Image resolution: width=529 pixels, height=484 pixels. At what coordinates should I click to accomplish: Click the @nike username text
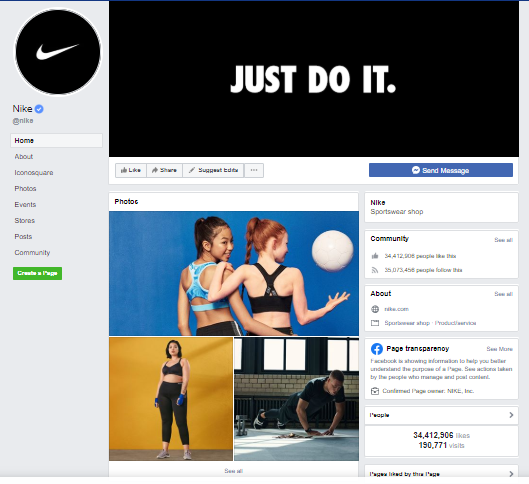click(x=23, y=121)
